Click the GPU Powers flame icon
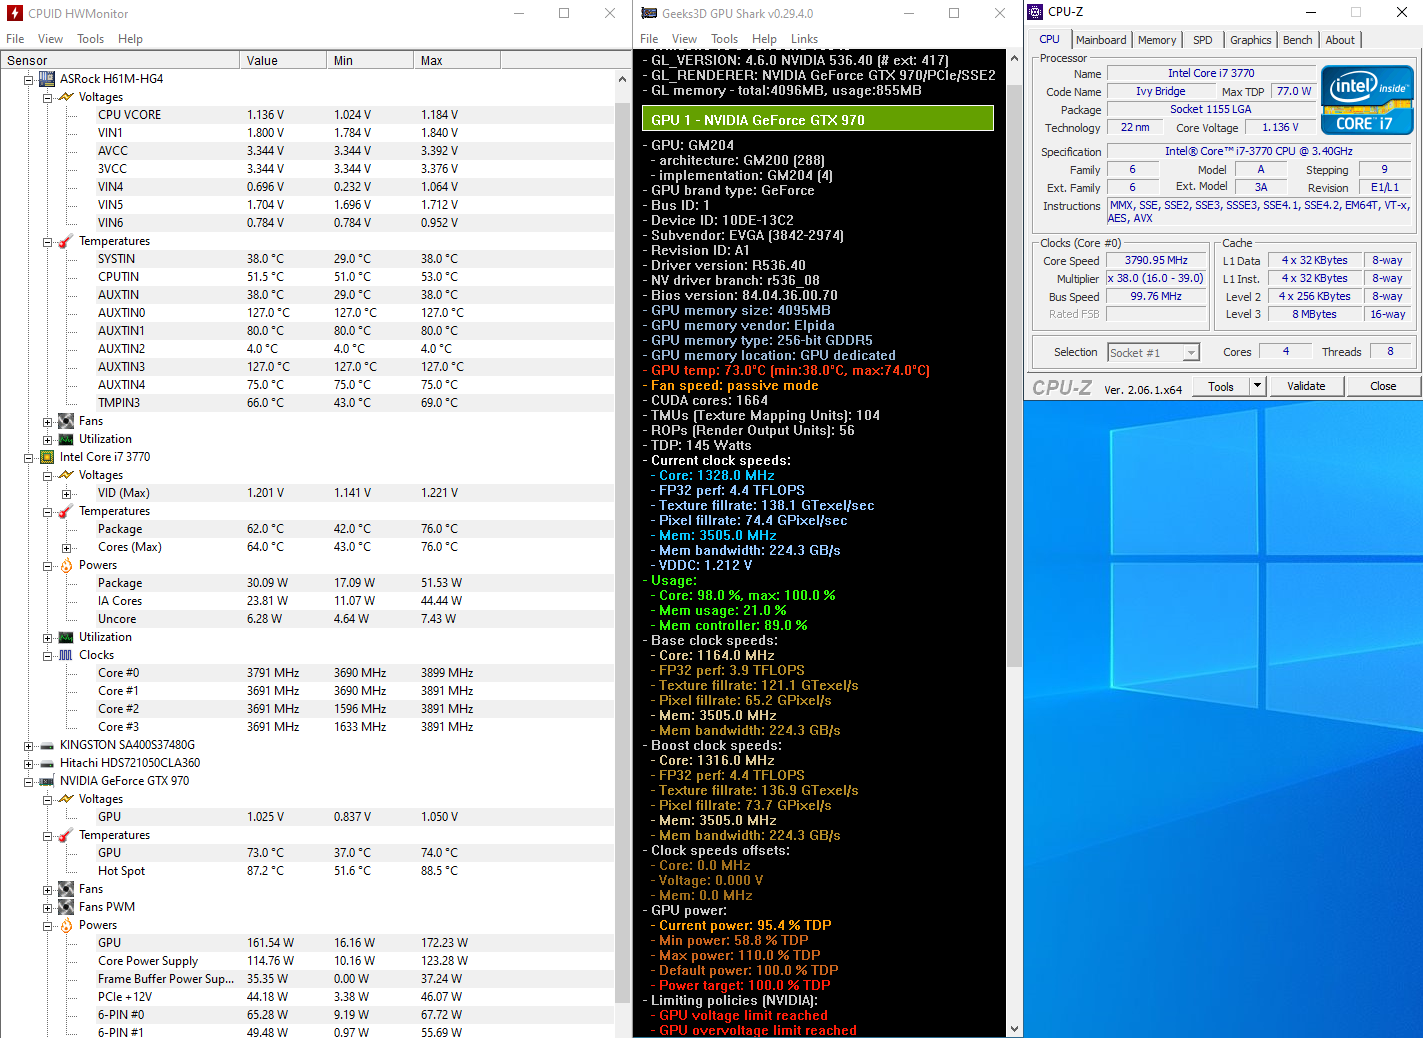Viewport: 1423px width, 1038px height. tap(66, 925)
